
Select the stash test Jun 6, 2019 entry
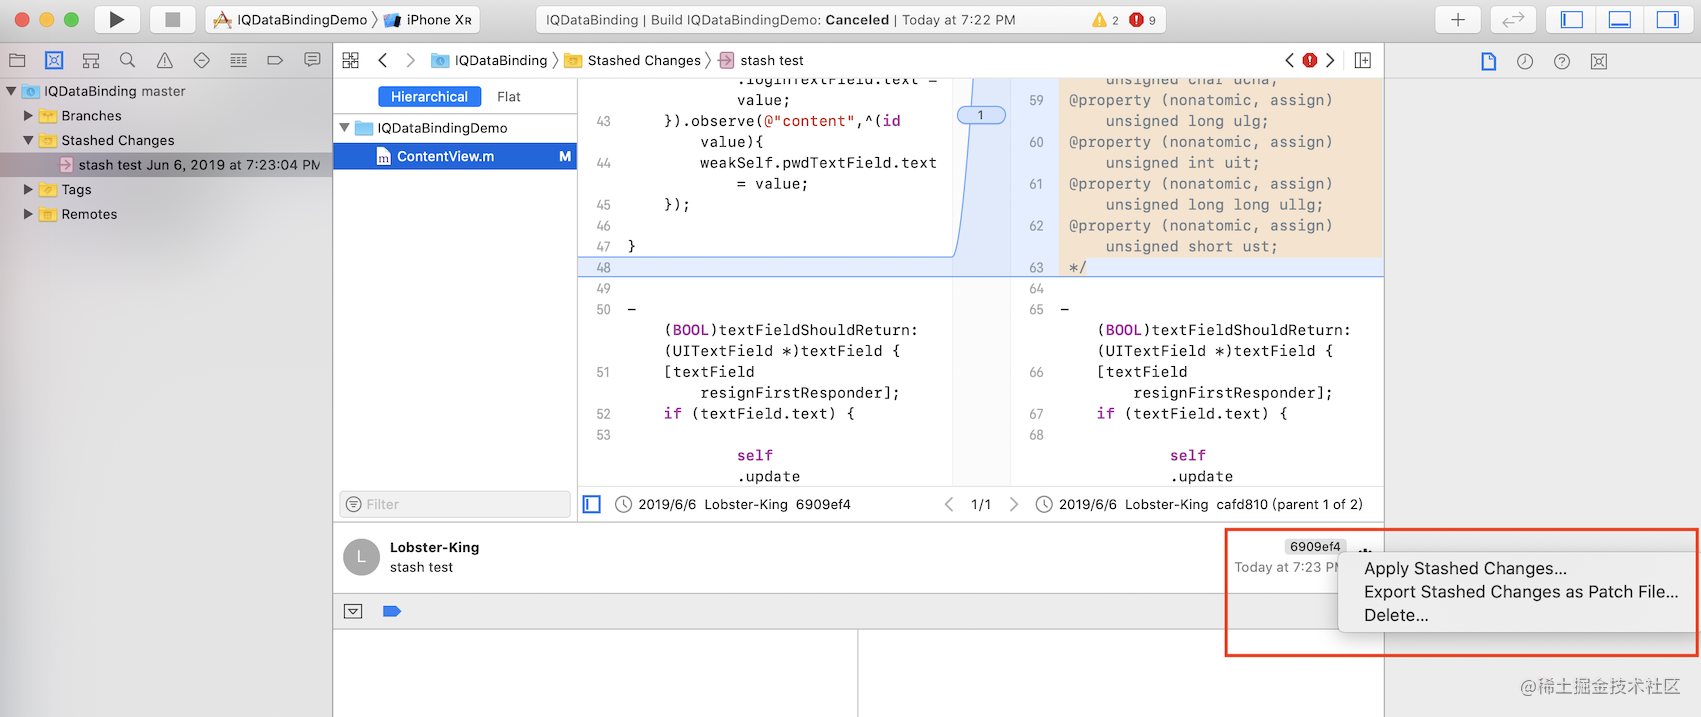click(166, 165)
